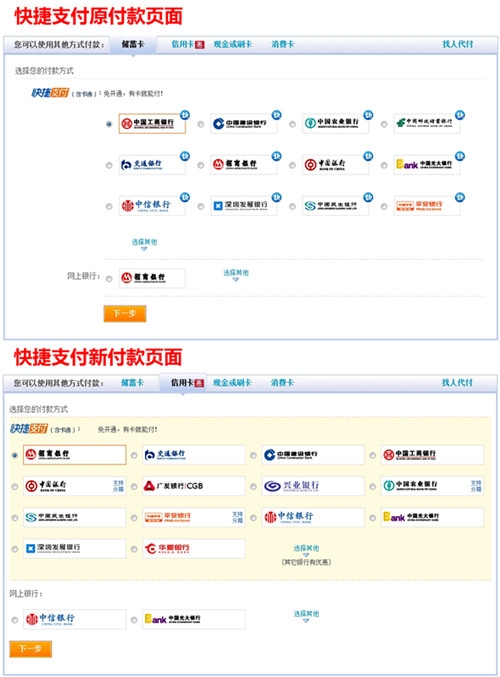Click the 广发银行 CGB logo on the new payment page

[x=193, y=486]
